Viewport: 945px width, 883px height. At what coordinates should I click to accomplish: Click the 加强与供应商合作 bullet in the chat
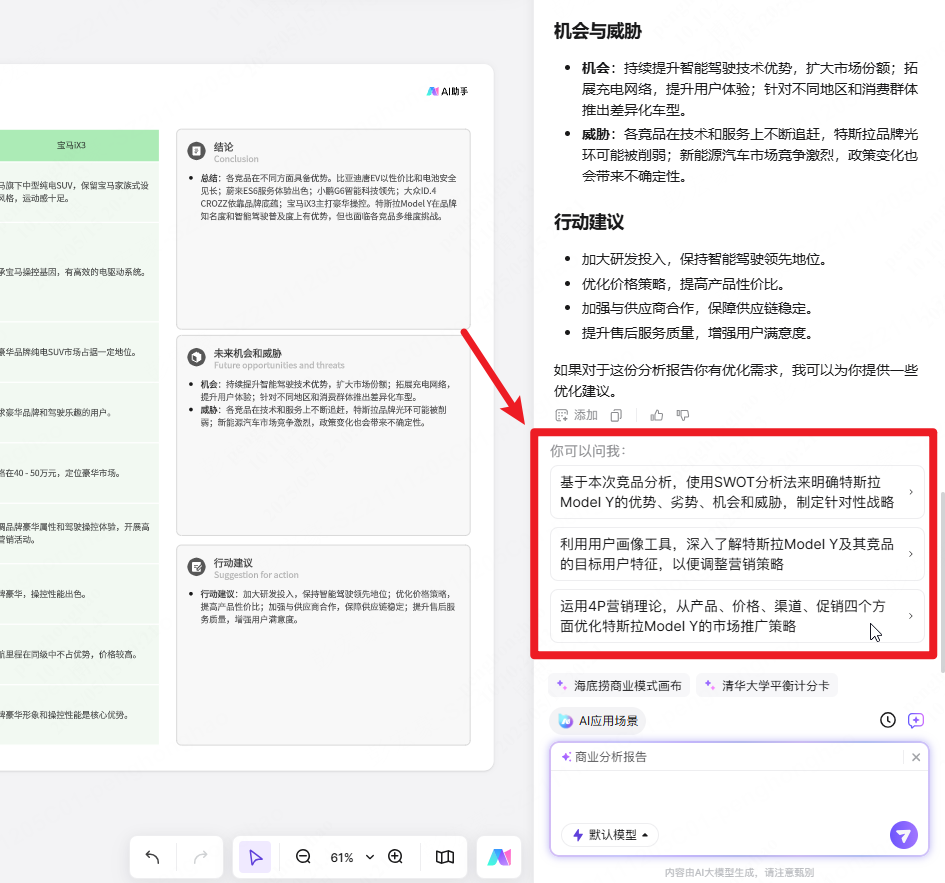(x=699, y=309)
